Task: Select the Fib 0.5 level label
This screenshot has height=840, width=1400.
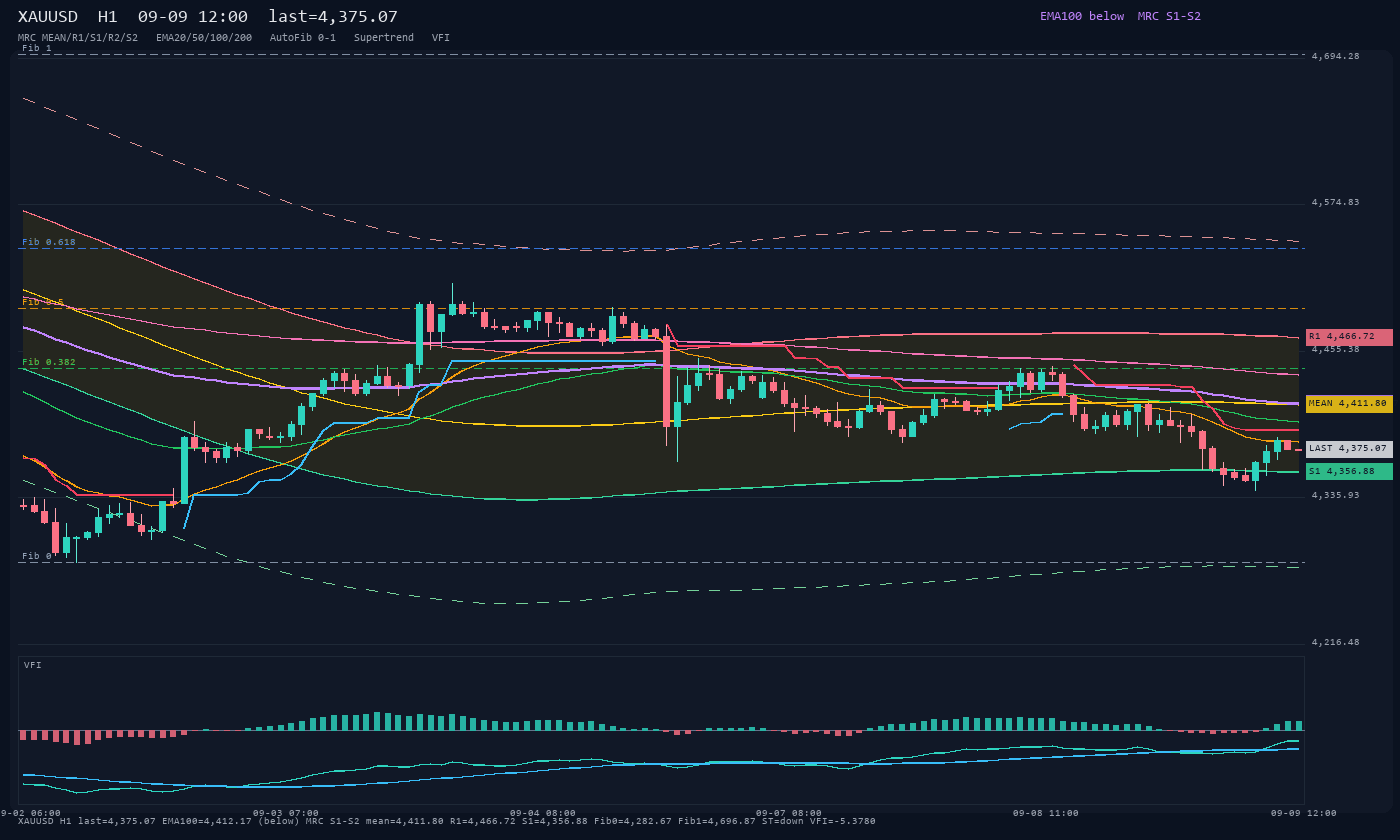Action: [x=43, y=302]
